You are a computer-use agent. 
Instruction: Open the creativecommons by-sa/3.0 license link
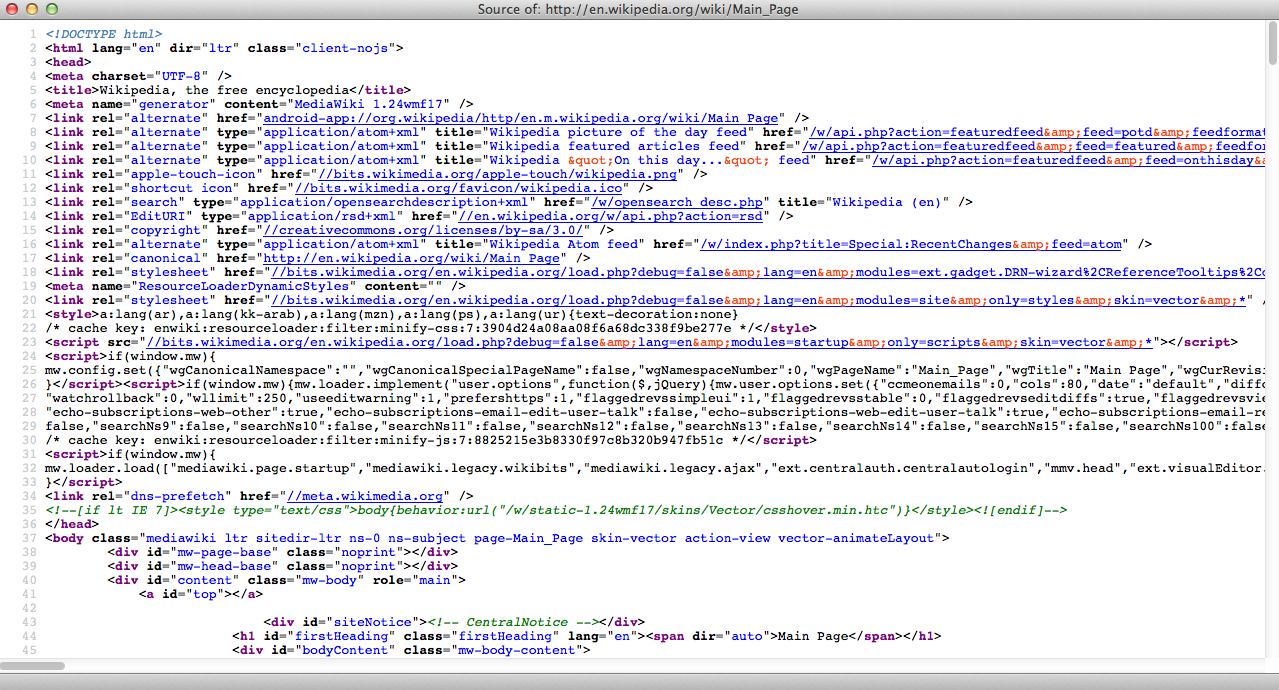click(x=421, y=230)
